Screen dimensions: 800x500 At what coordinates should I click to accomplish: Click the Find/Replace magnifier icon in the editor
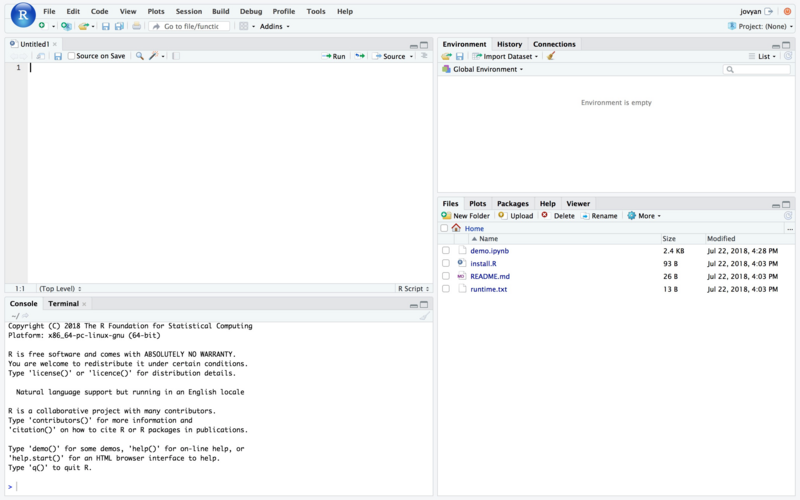coord(140,57)
